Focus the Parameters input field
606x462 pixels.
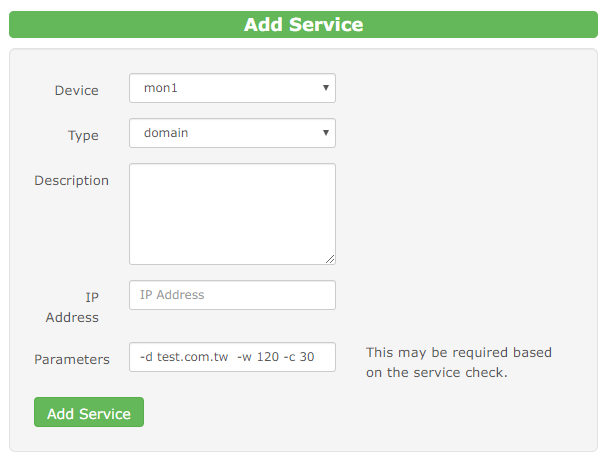(x=232, y=357)
